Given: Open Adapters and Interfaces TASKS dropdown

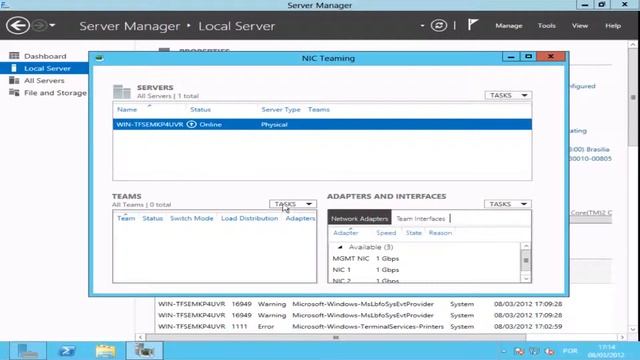Looking at the screenshot, I should (507, 204).
